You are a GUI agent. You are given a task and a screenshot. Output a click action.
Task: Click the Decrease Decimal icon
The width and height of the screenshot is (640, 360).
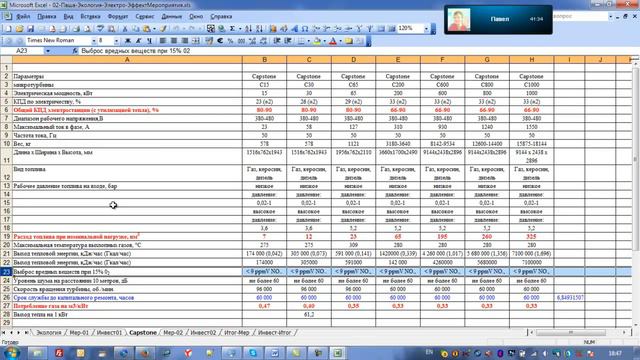point(263,40)
